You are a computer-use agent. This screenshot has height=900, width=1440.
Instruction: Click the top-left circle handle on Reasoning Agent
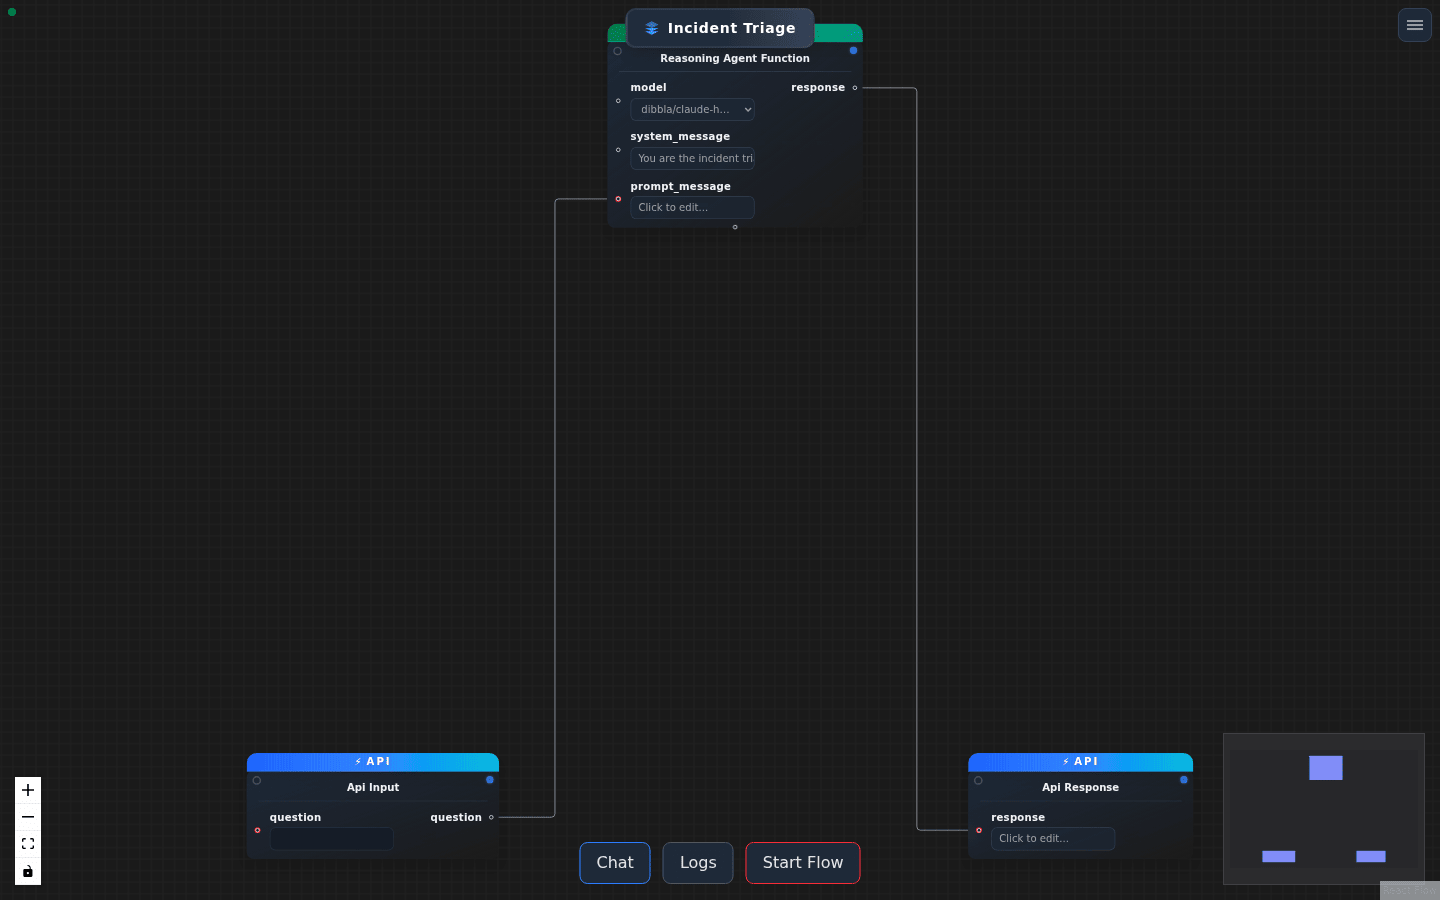pyautogui.click(x=617, y=51)
